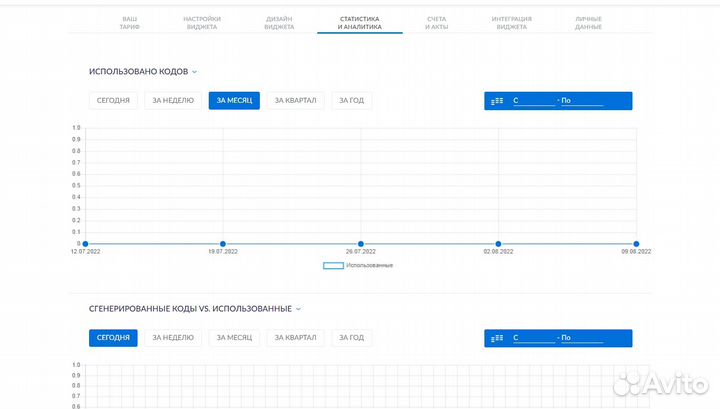The image size is (720, 409).
Task: Click the 26.07.2022 data point on chart
Action: coord(360,244)
